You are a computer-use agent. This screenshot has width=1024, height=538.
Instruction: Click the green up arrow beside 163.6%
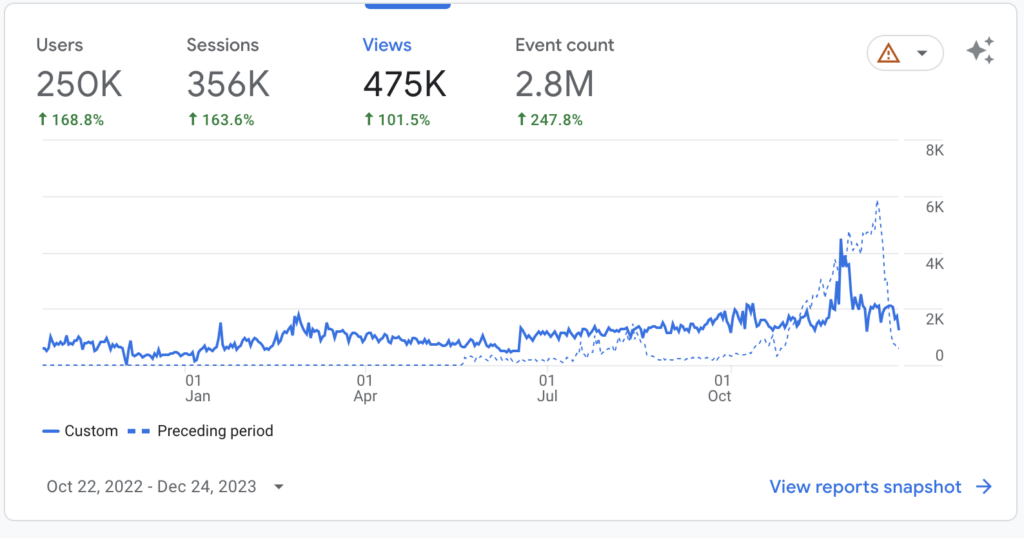coord(193,120)
